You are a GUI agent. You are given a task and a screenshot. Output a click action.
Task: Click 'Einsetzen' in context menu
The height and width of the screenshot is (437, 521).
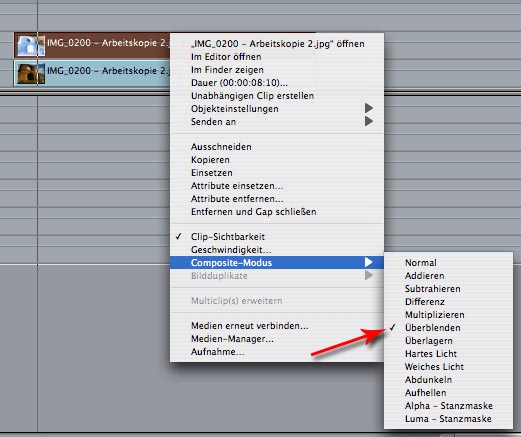point(277,173)
